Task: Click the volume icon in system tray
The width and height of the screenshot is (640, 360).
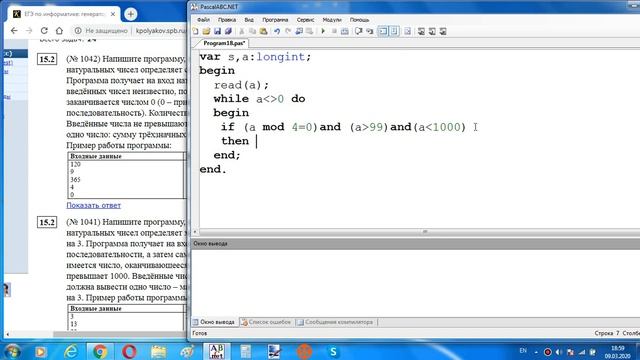Action: 559,352
